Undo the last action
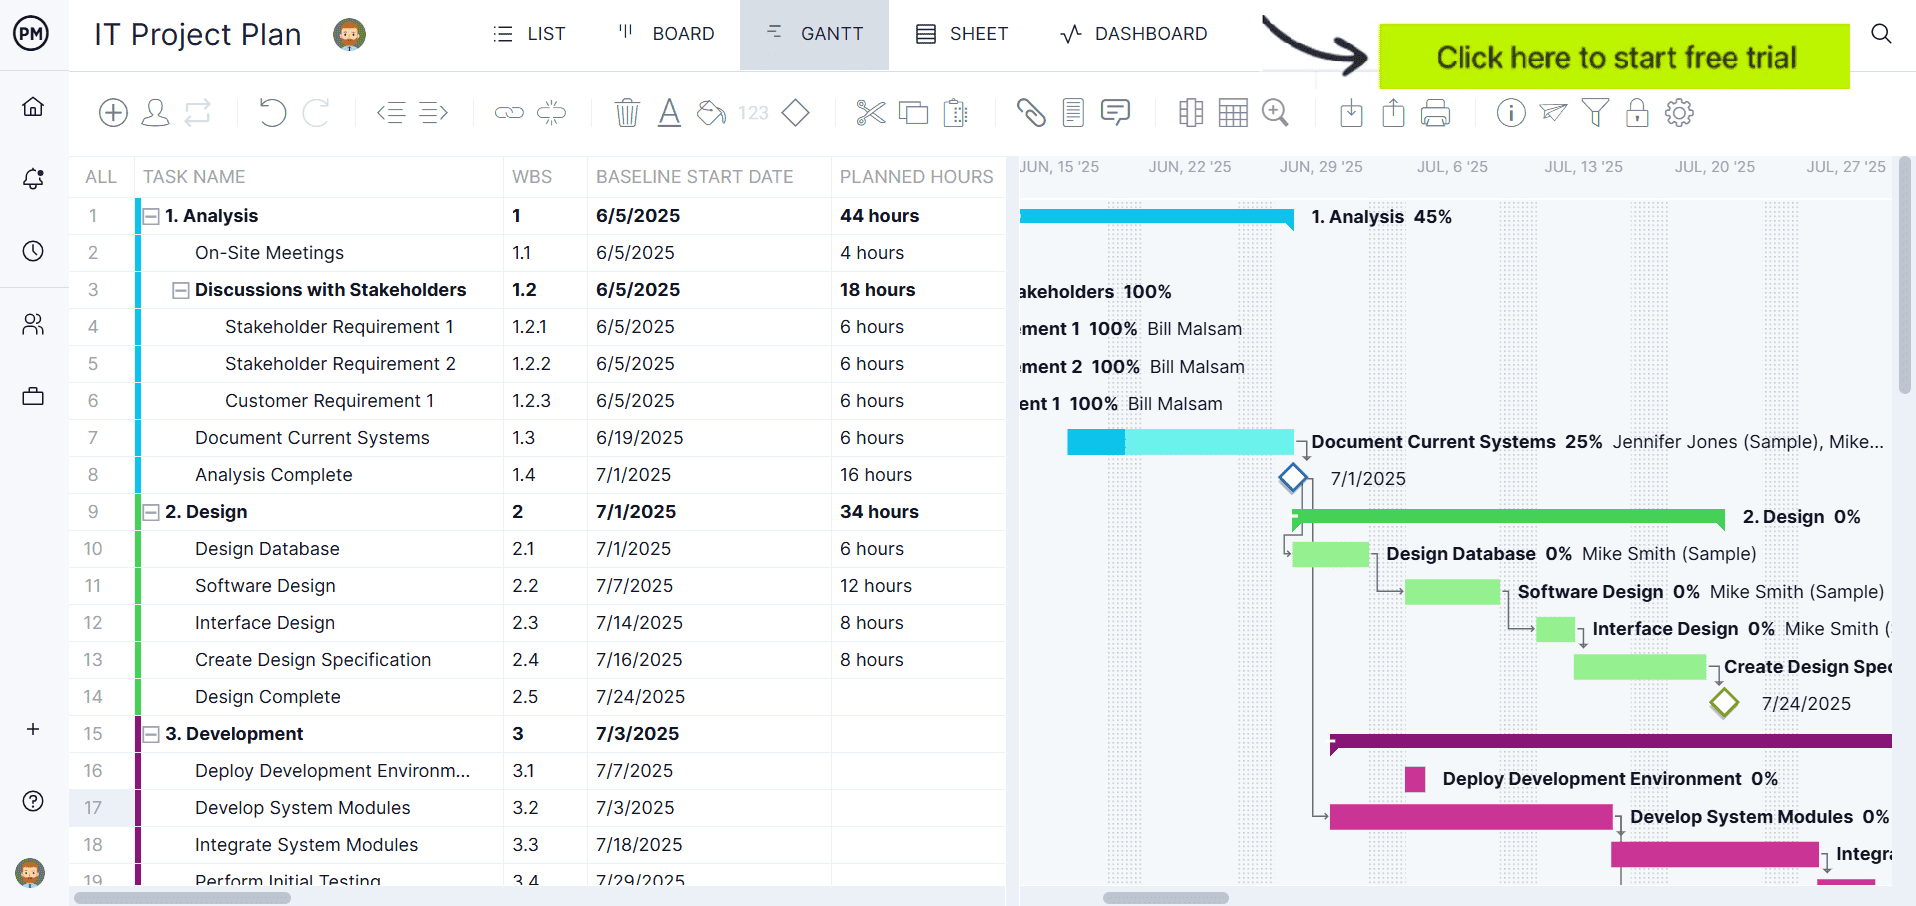This screenshot has width=1916, height=906. click(x=272, y=112)
